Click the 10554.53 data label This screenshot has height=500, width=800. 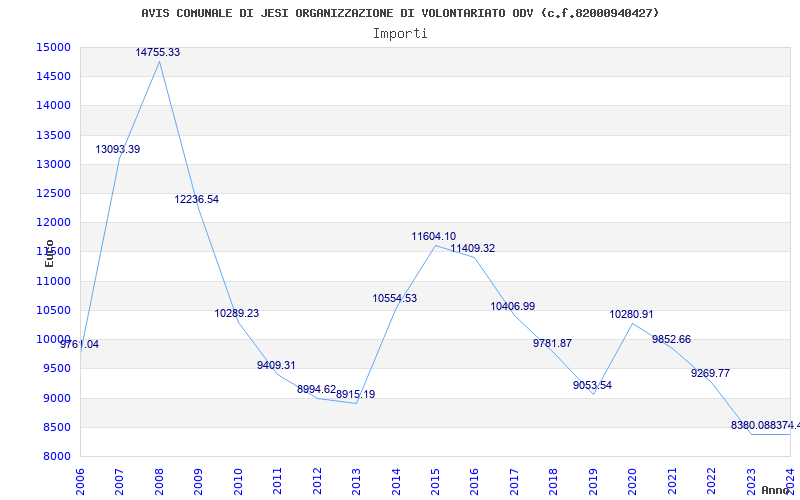coord(395,298)
